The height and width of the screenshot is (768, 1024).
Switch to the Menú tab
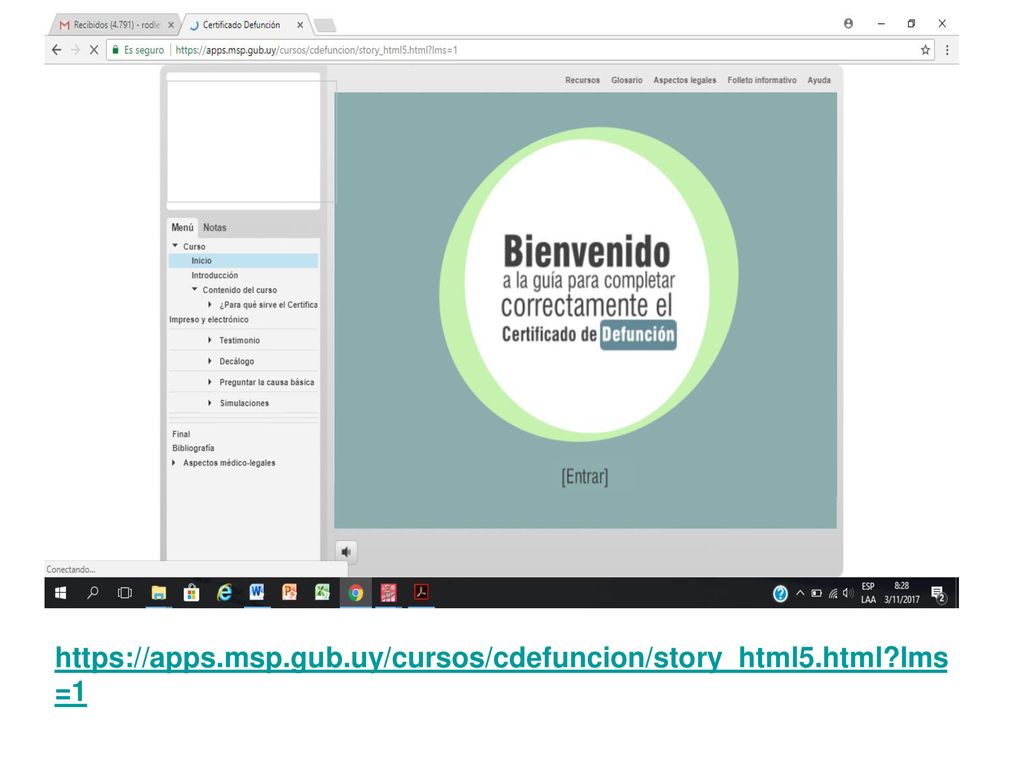[182, 227]
